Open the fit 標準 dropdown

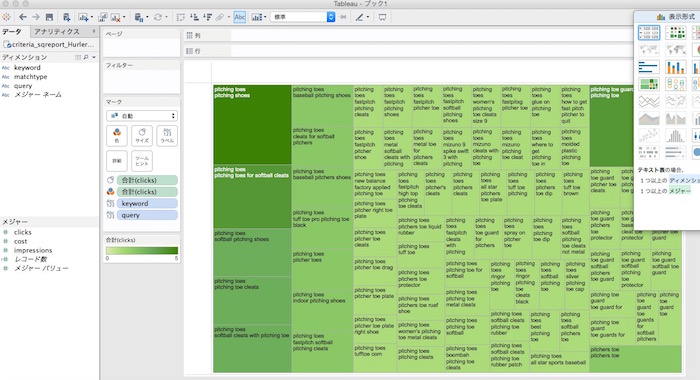coord(303,17)
